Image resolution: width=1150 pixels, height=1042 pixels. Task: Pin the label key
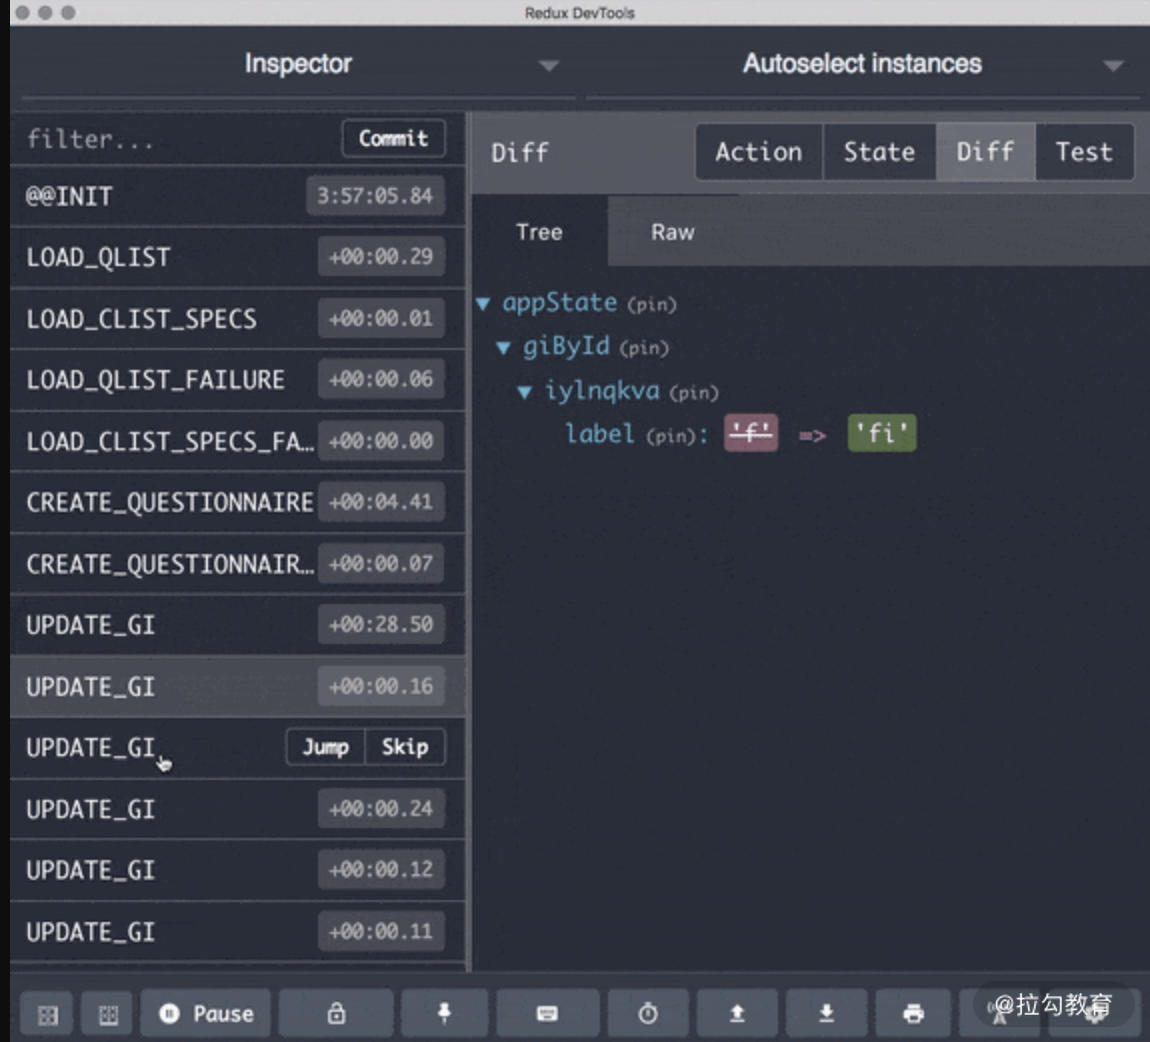(x=671, y=437)
